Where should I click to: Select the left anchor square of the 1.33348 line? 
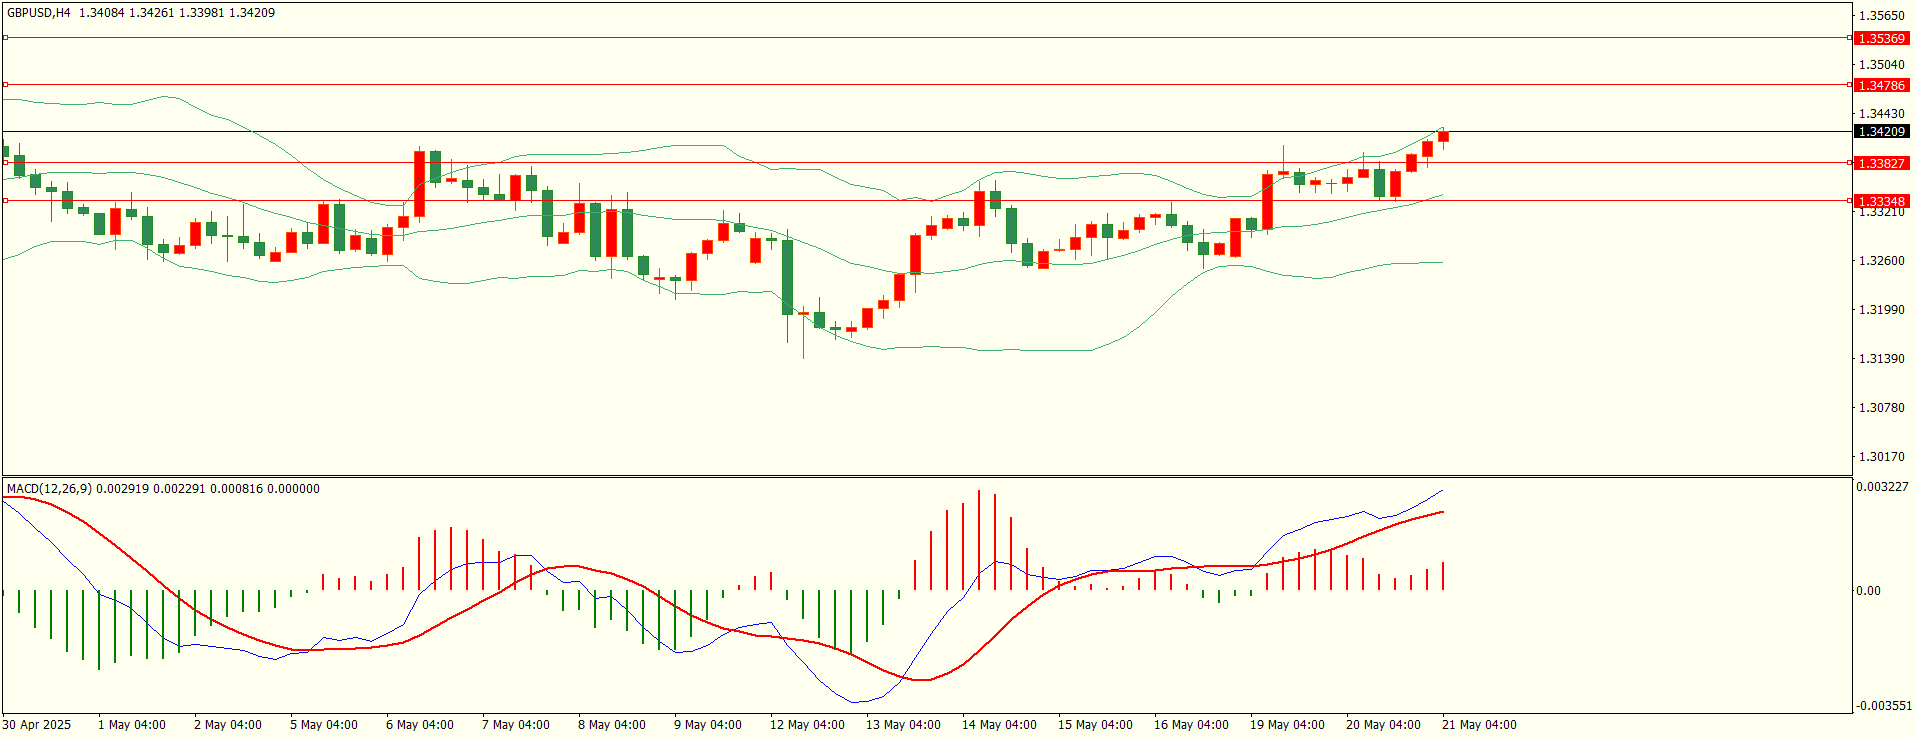click(x=5, y=201)
